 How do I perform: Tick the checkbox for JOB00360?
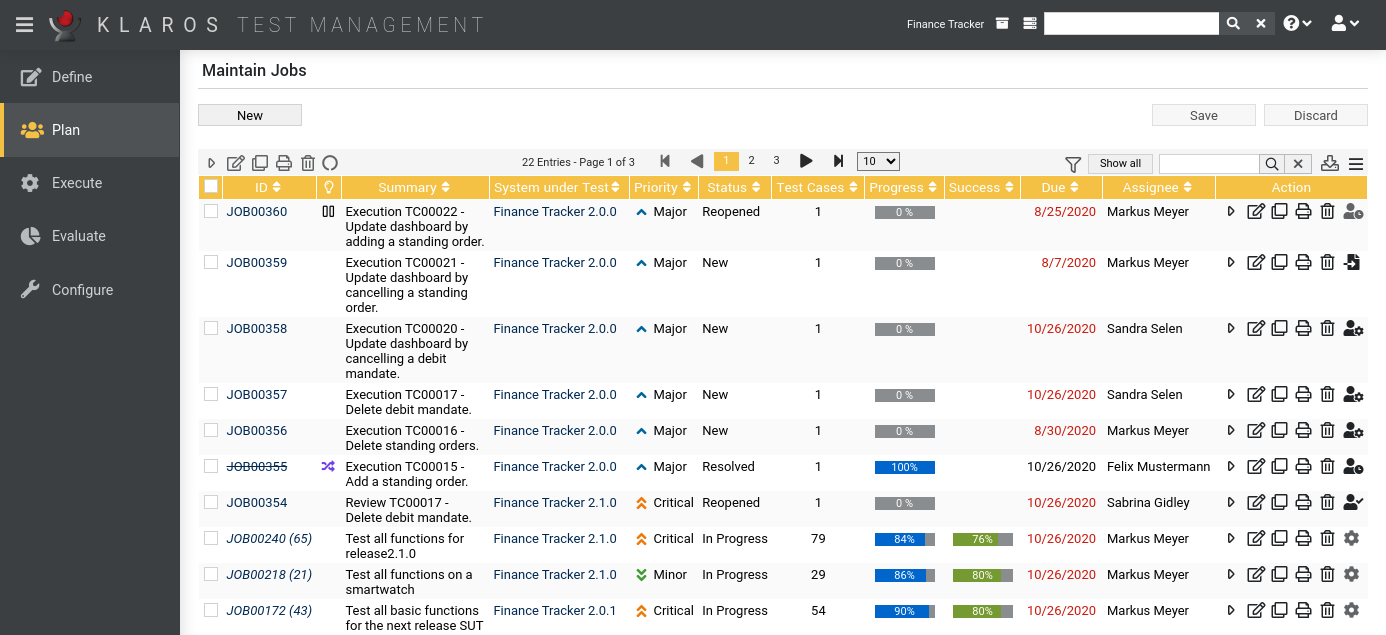(211, 212)
